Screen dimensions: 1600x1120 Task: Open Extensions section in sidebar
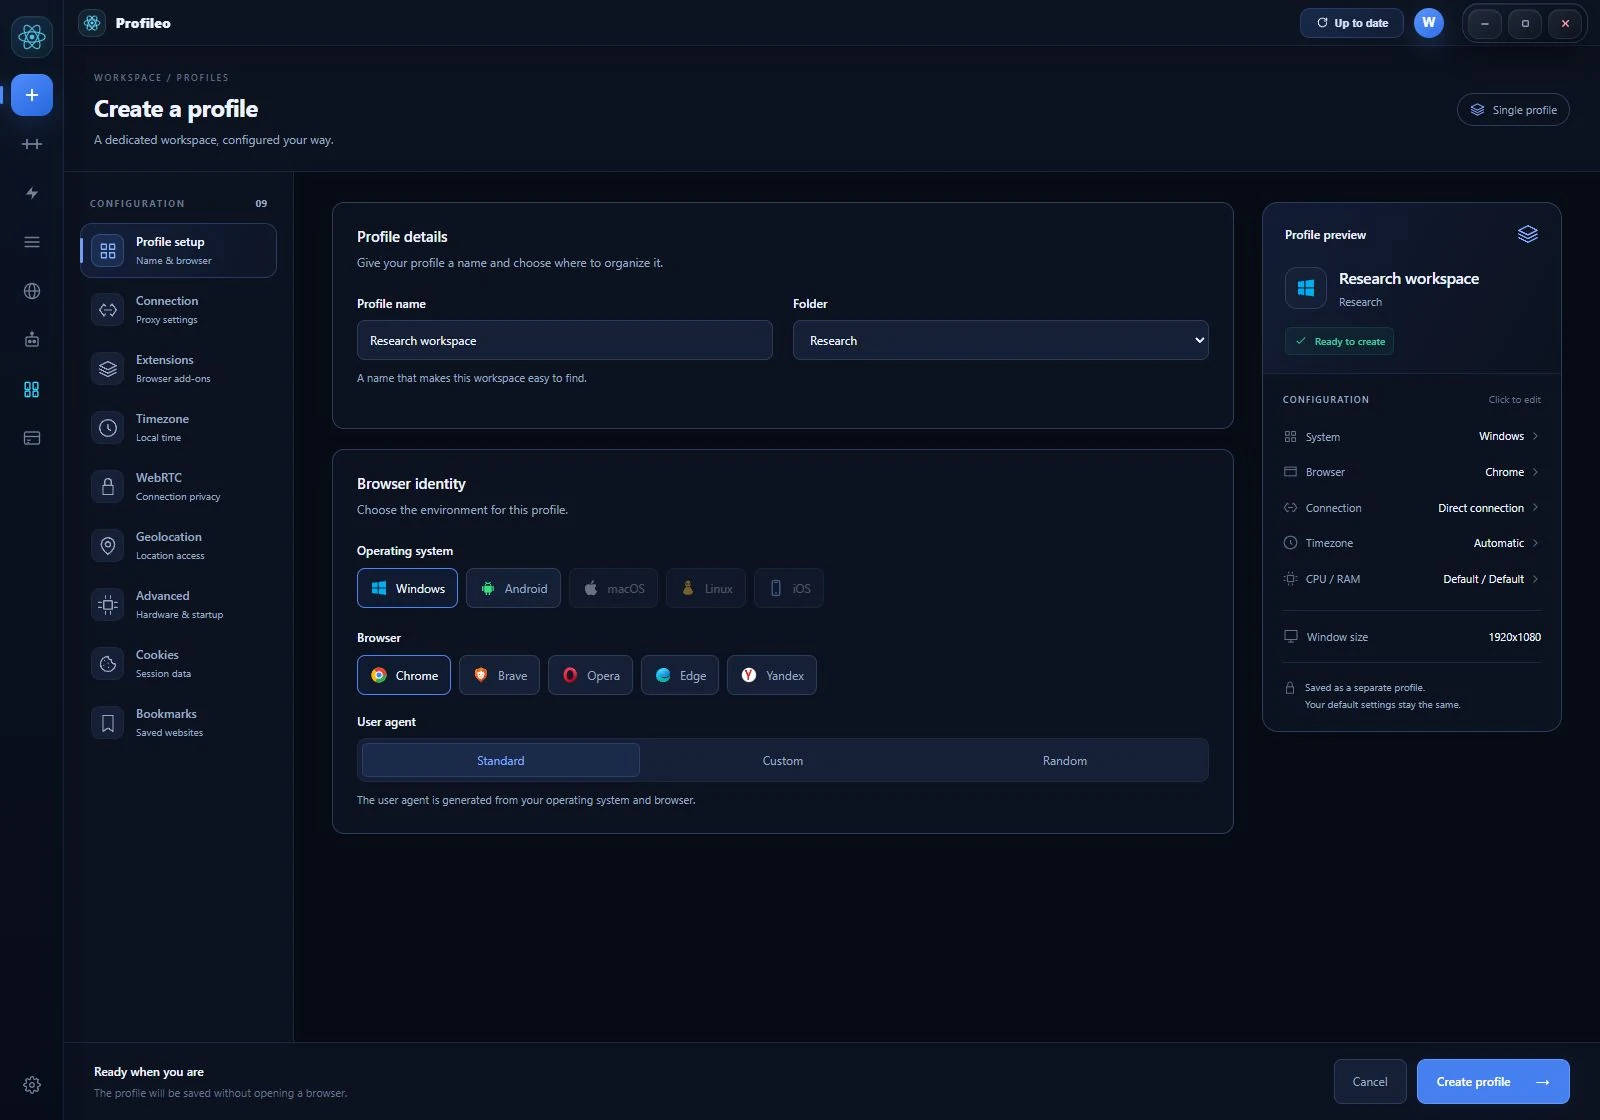178,368
